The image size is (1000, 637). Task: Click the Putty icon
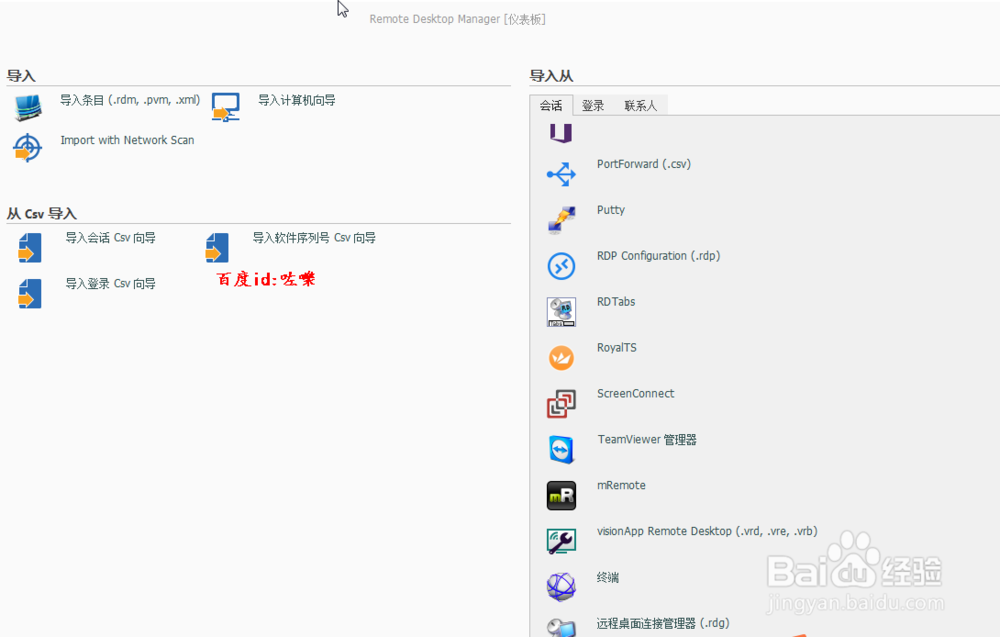[x=561, y=220]
